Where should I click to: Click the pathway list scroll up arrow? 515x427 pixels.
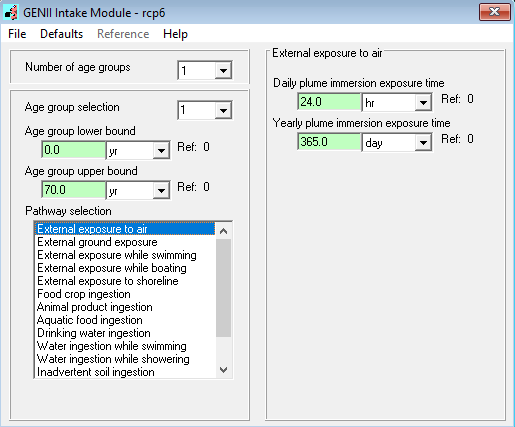(x=224, y=231)
